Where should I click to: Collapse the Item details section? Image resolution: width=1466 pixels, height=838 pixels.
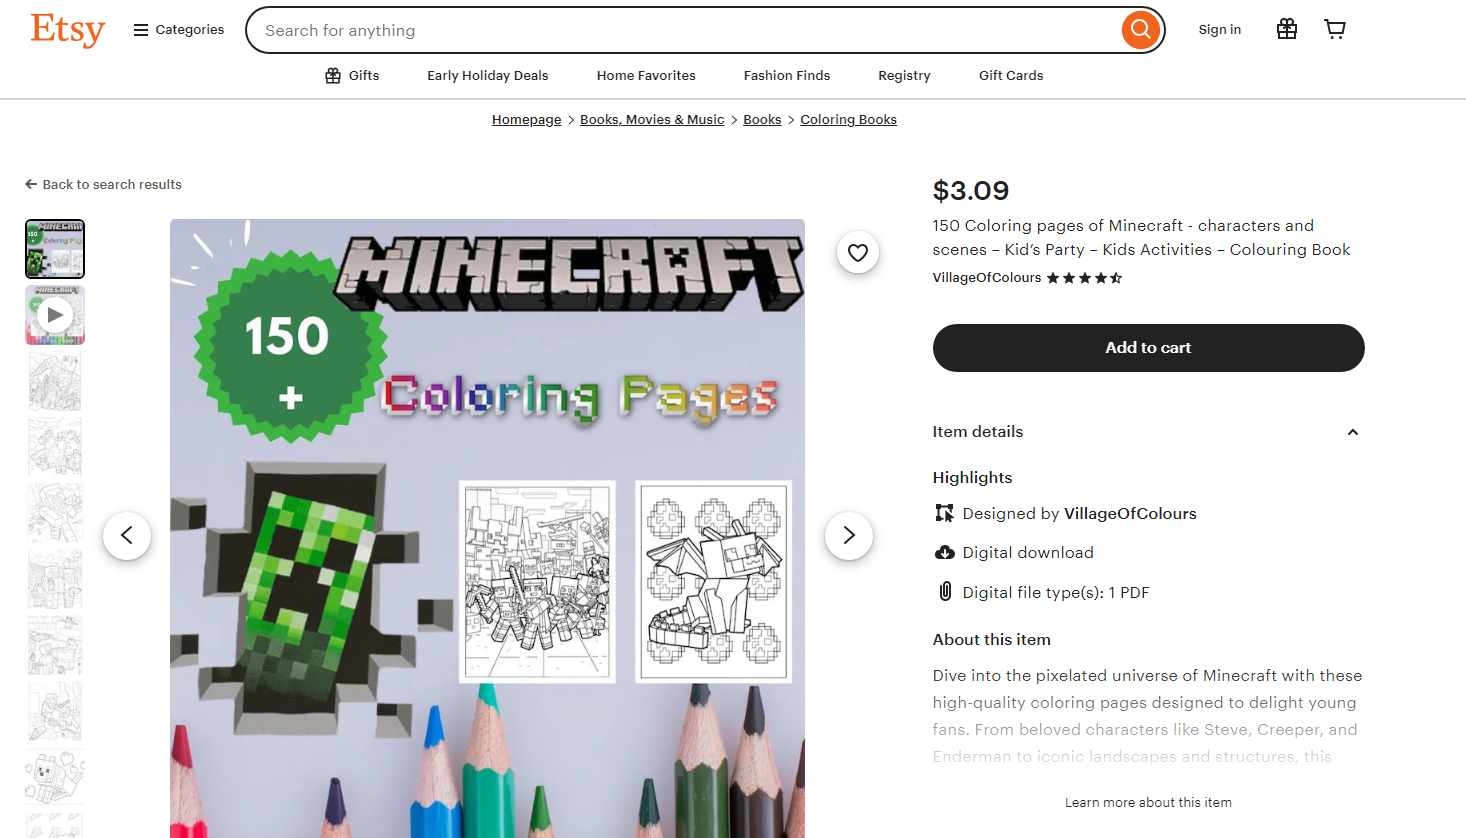[x=1352, y=432]
